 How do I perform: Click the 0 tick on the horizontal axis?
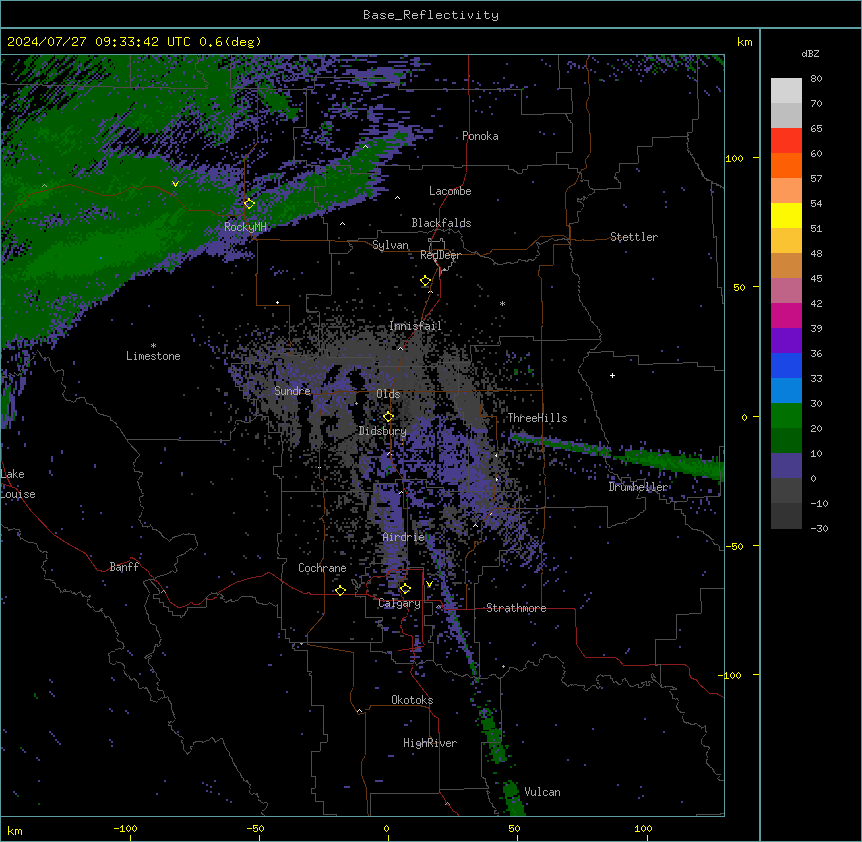(386, 828)
